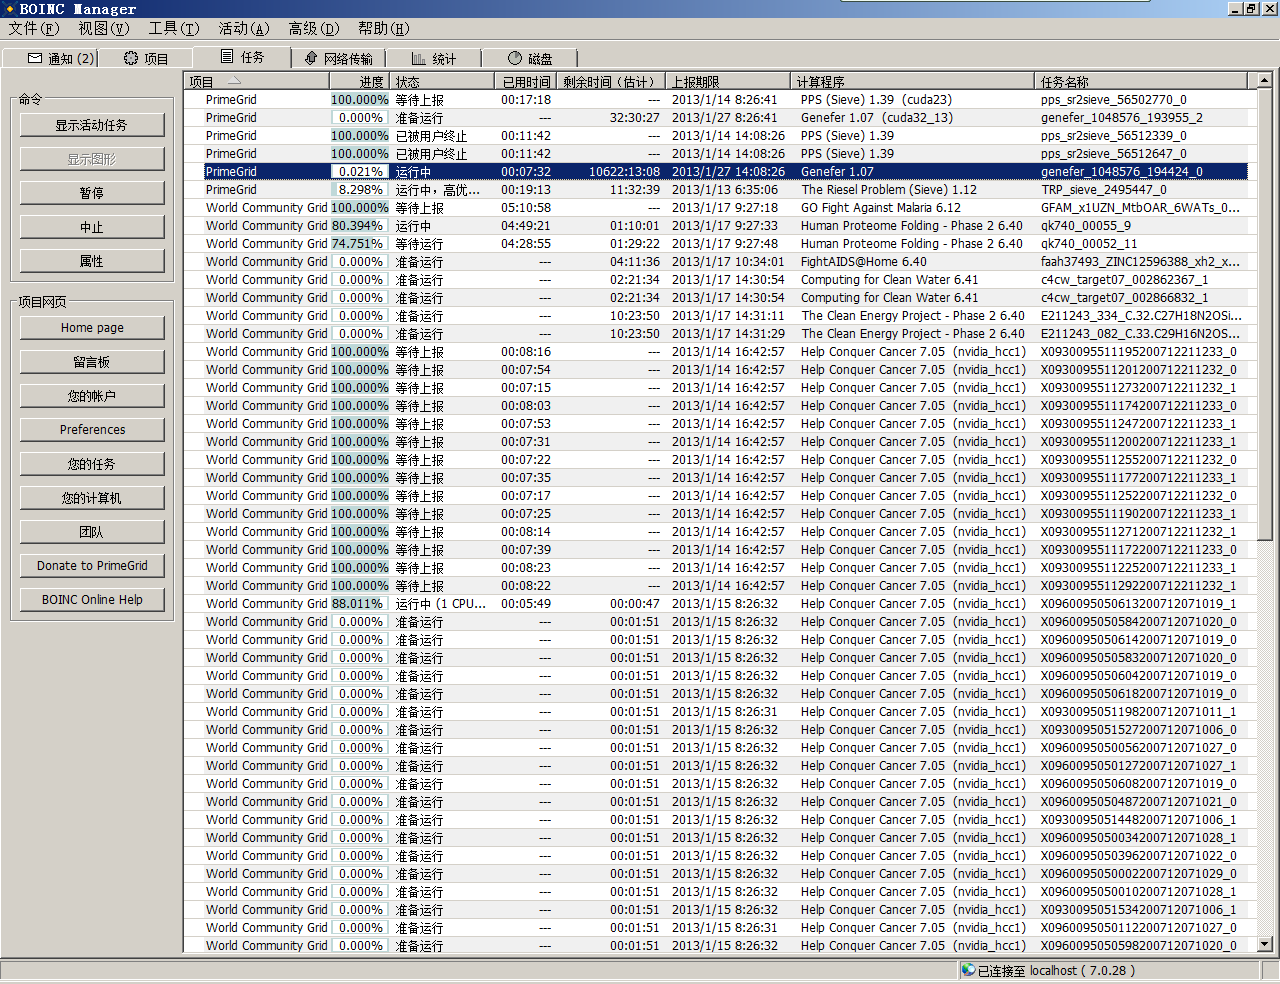Click the 80.394% progress bar
Image resolution: width=1280 pixels, height=984 pixels.
tap(360, 226)
